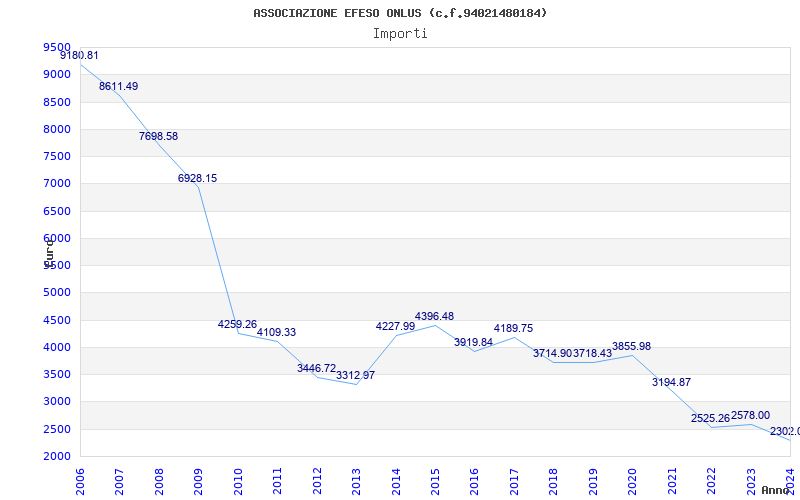This screenshot has height=500, width=800.
Task: Click x-axis year label 2016
Action: 474,482
